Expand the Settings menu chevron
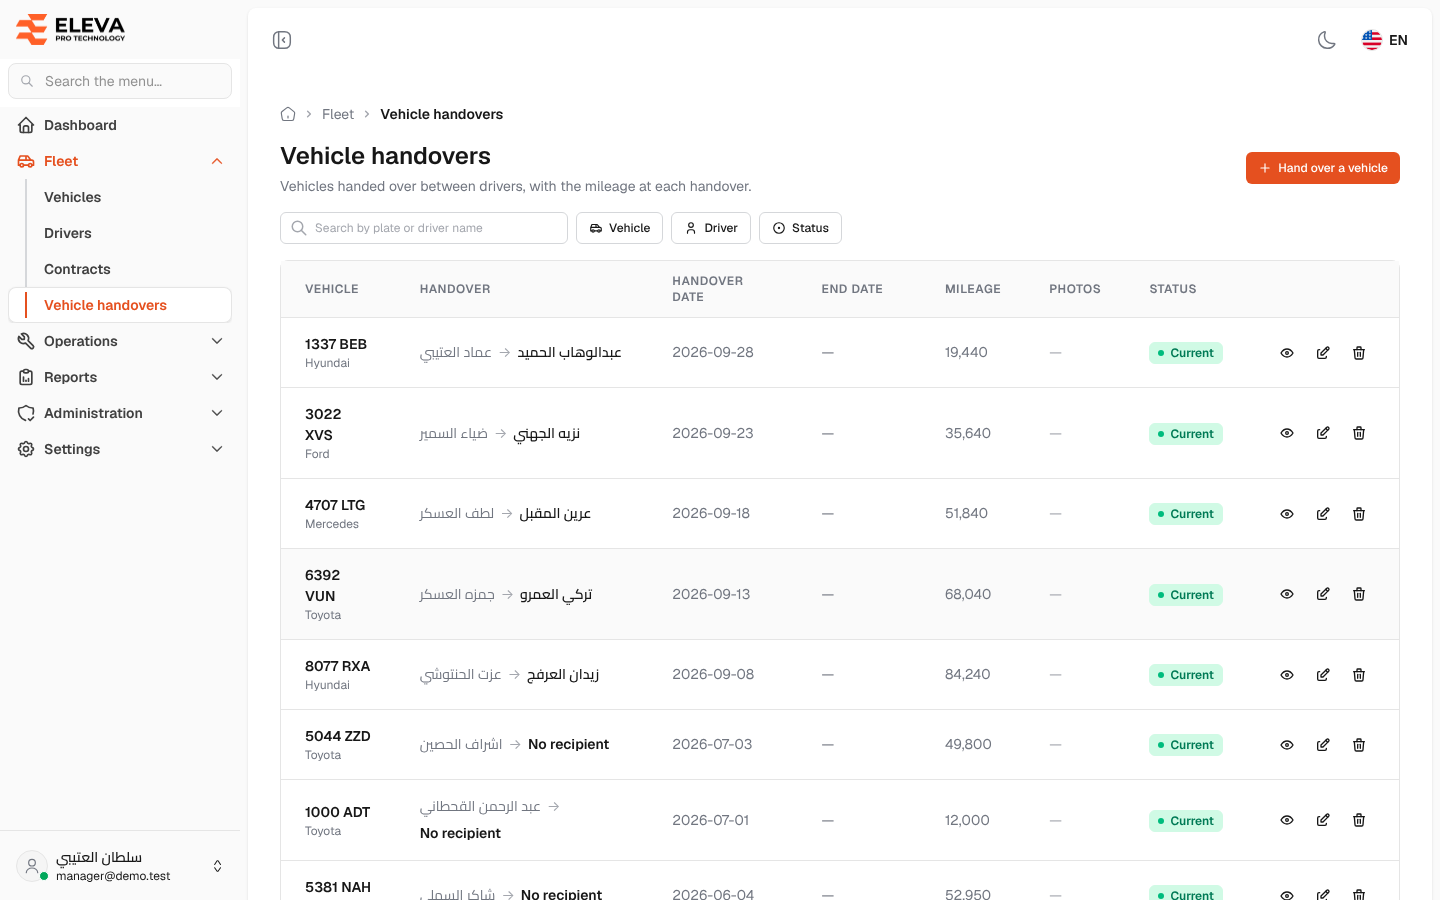The width and height of the screenshot is (1440, 900). point(217,449)
